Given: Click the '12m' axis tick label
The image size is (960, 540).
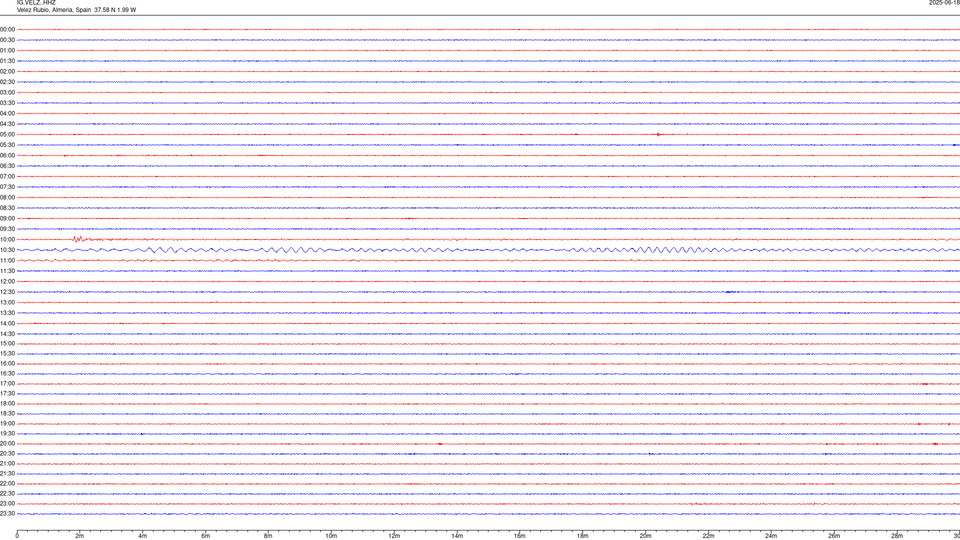Looking at the screenshot, I should (394, 536).
